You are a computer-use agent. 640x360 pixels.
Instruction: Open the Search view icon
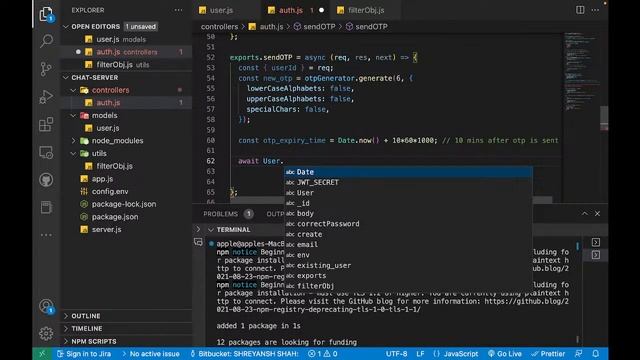[46, 41]
